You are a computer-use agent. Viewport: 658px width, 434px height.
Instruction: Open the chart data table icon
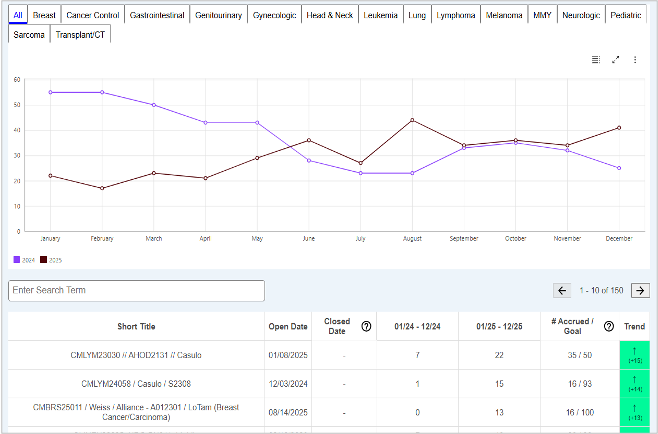596,60
